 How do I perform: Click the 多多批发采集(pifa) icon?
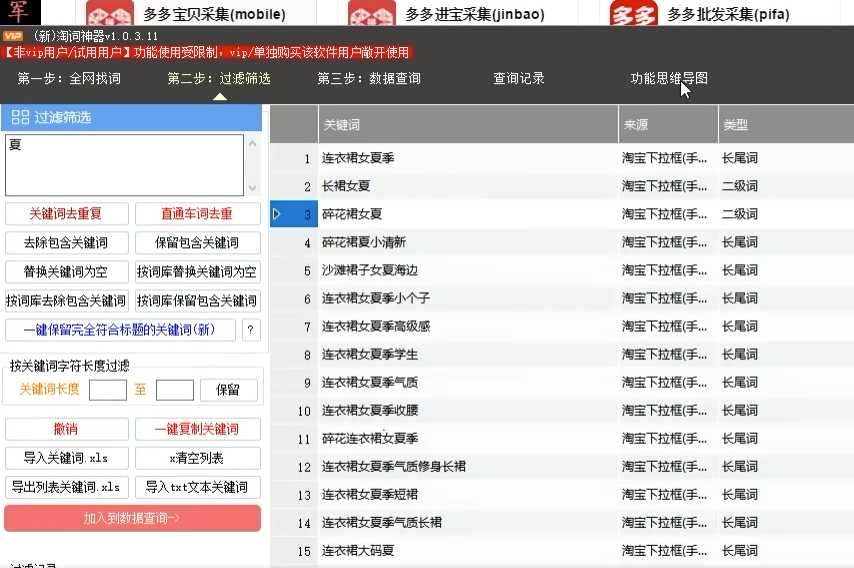click(633, 13)
